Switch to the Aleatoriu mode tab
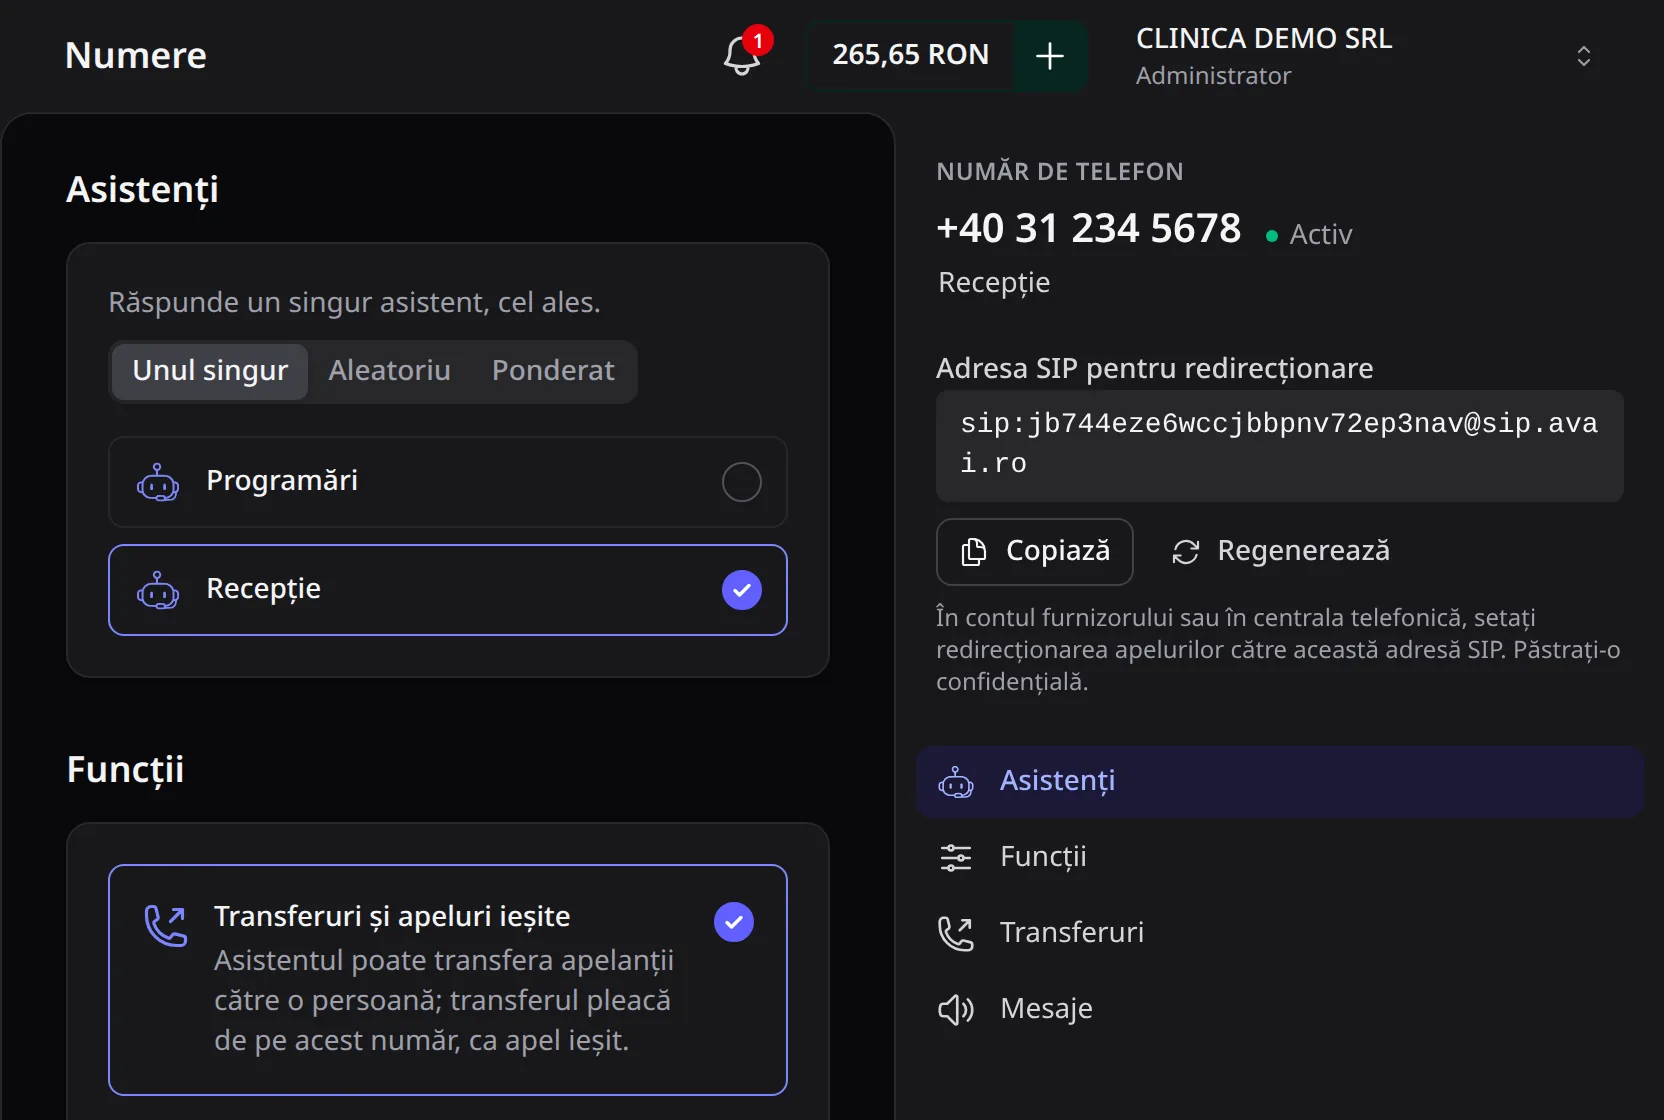1664x1120 pixels. (390, 371)
